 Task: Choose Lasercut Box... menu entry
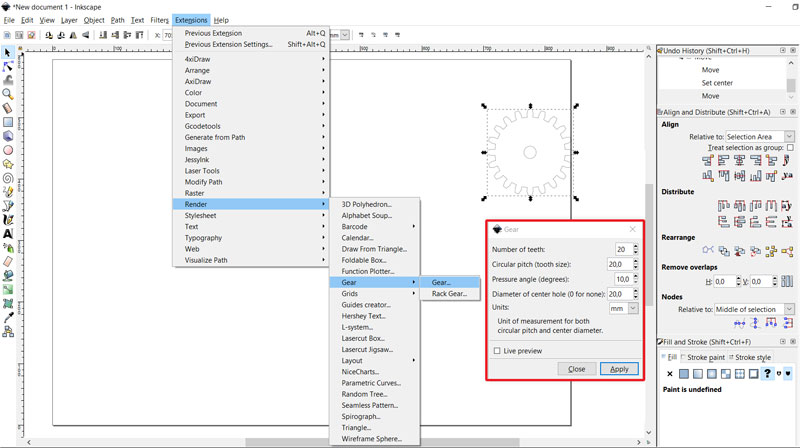tap(375, 338)
